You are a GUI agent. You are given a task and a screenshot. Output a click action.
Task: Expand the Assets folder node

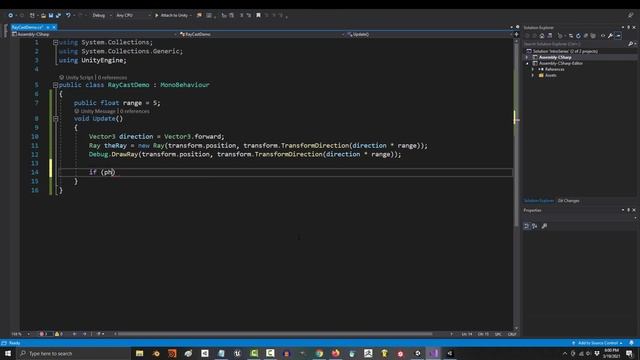pos(533,76)
